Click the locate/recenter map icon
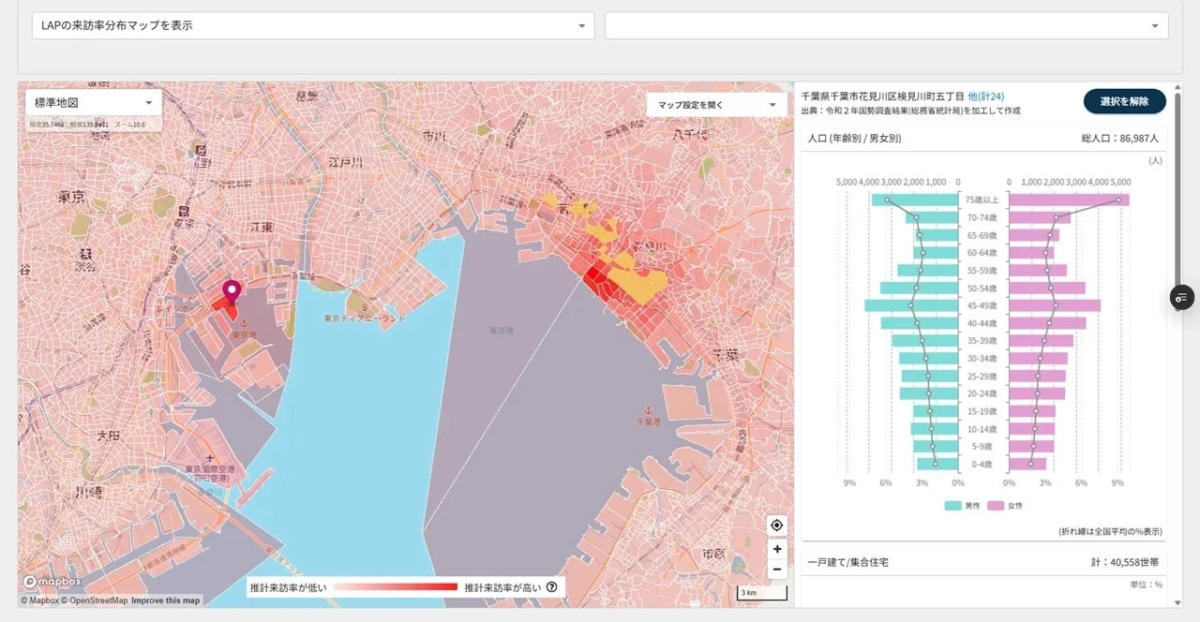The height and width of the screenshot is (622, 1200). [777, 525]
